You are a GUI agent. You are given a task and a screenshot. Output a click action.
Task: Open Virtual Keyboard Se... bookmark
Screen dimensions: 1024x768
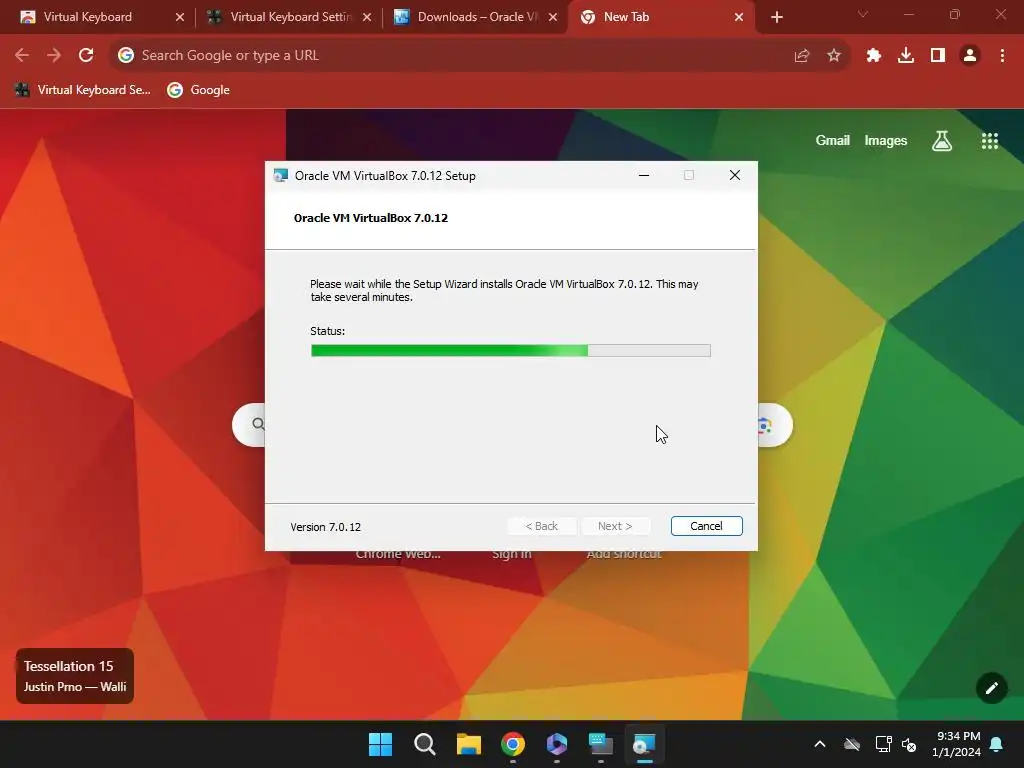pyautogui.click(x=83, y=90)
